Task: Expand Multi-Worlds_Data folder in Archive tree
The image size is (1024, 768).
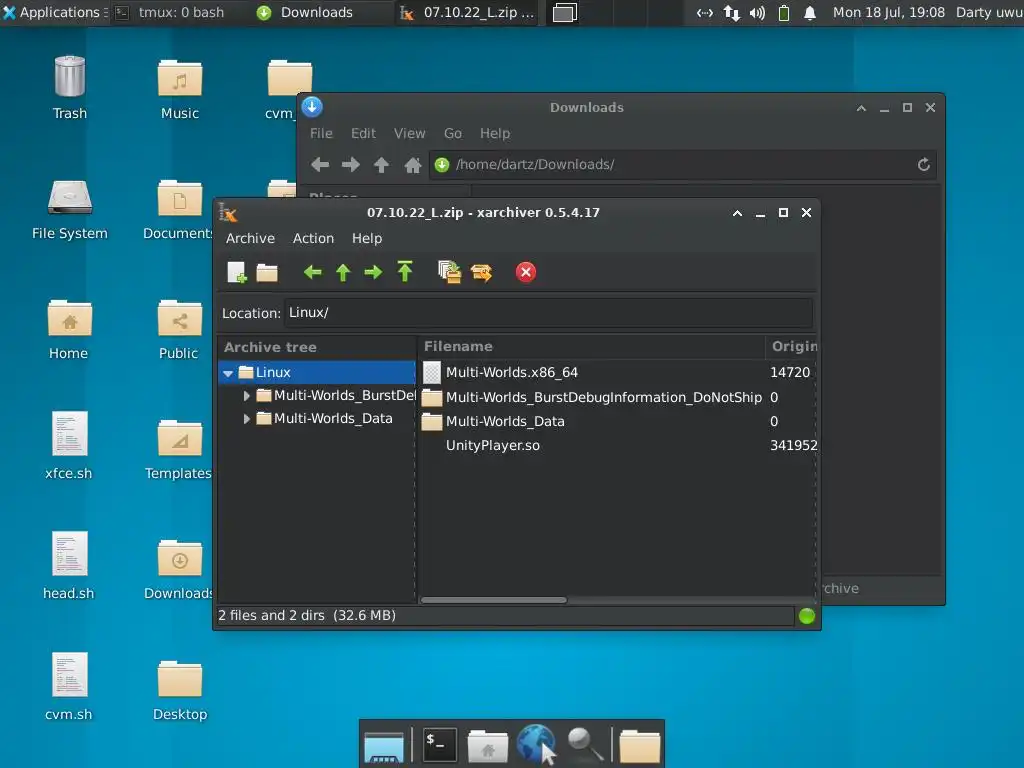Action: (246, 419)
